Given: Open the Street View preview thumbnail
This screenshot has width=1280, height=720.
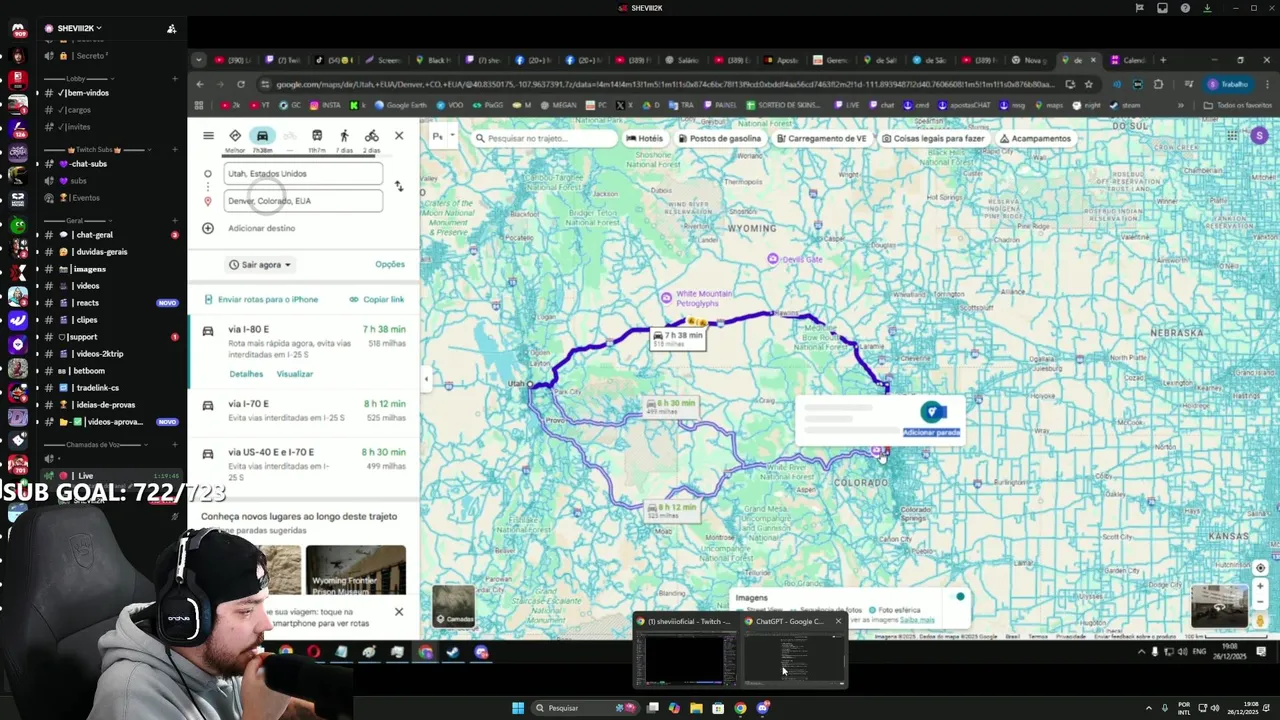Looking at the screenshot, I should pyautogui.click(x=1220, y=606).
